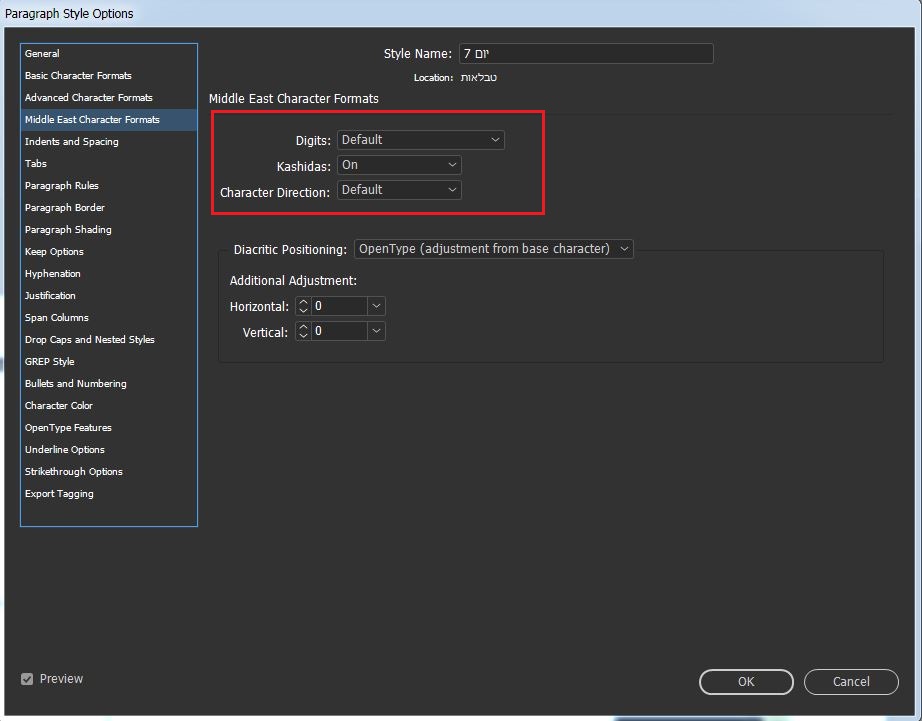
Task: Select Middle East Character Formats section
Action: (x=109, y=119)
